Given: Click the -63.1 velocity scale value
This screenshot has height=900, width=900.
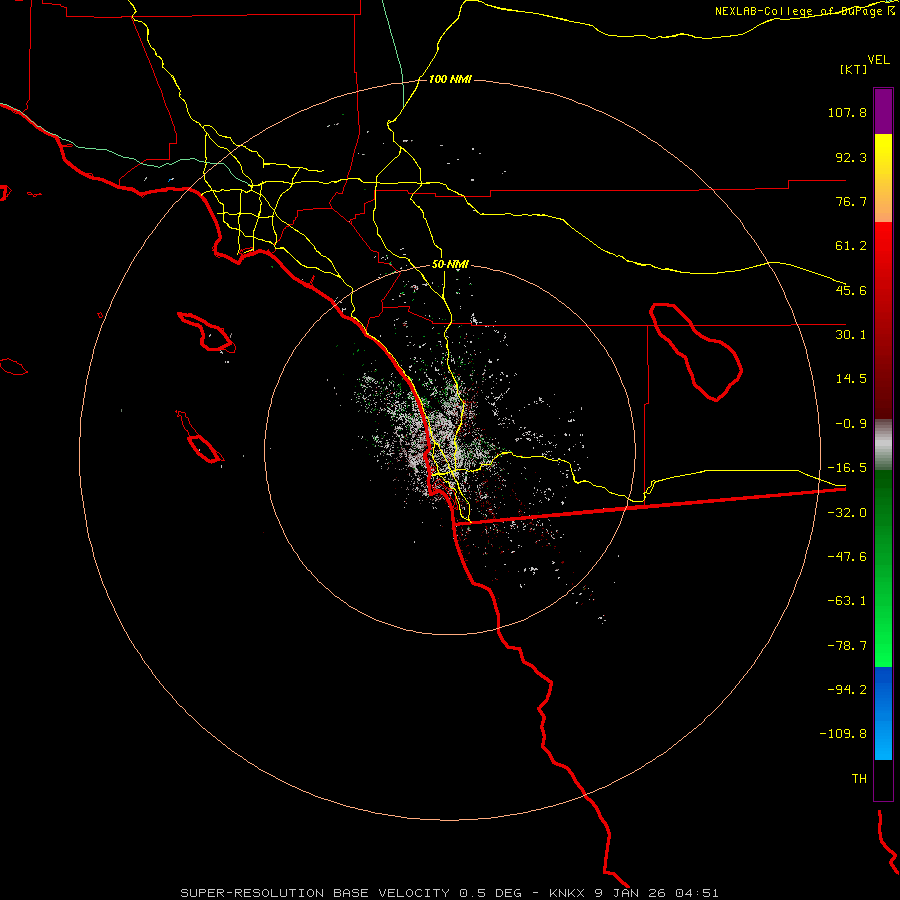Looking at the screenshot, I should pos(847,601).
